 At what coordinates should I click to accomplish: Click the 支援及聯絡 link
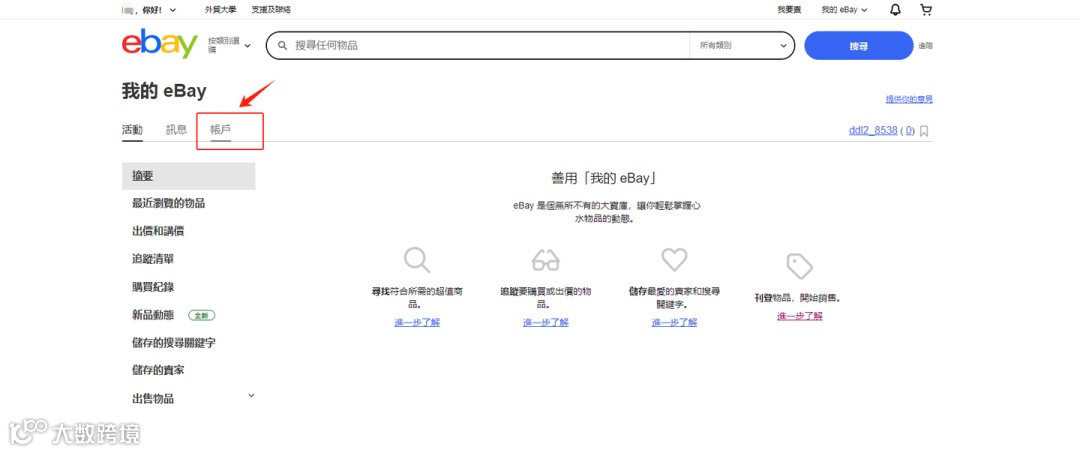click(271, 10)
